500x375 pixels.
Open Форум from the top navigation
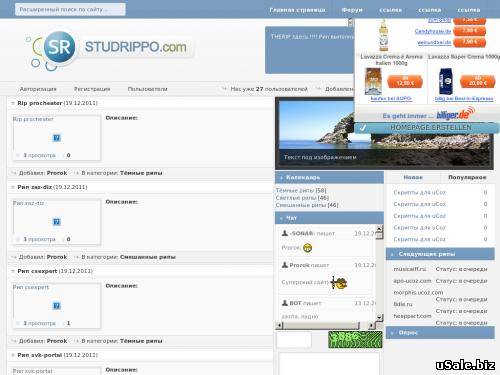pyautogui.click(x=352, y=10)
